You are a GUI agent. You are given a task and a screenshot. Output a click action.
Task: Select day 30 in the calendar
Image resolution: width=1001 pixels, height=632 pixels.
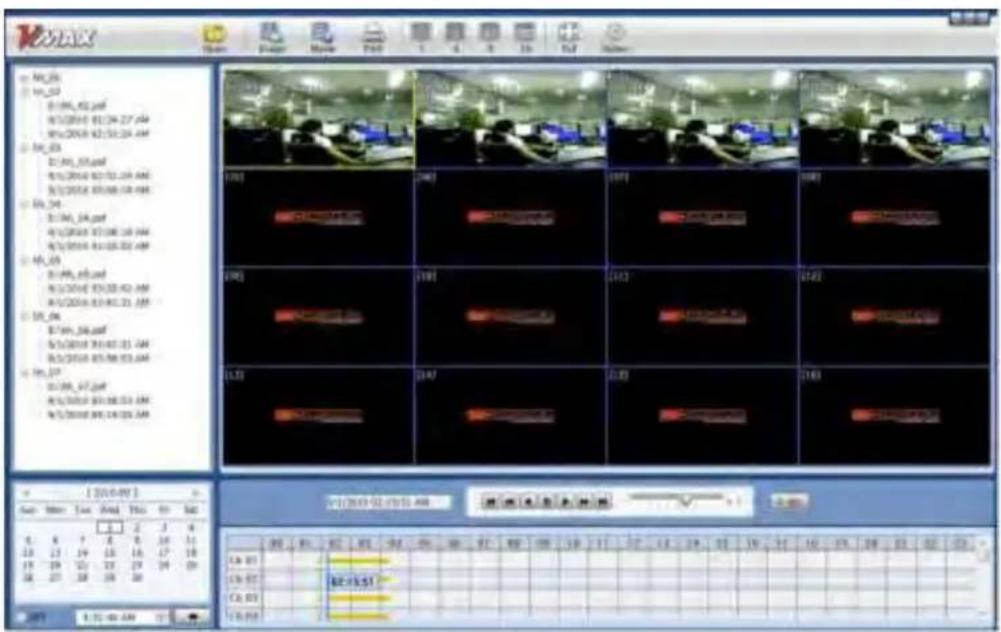click(x=137, y=578)
